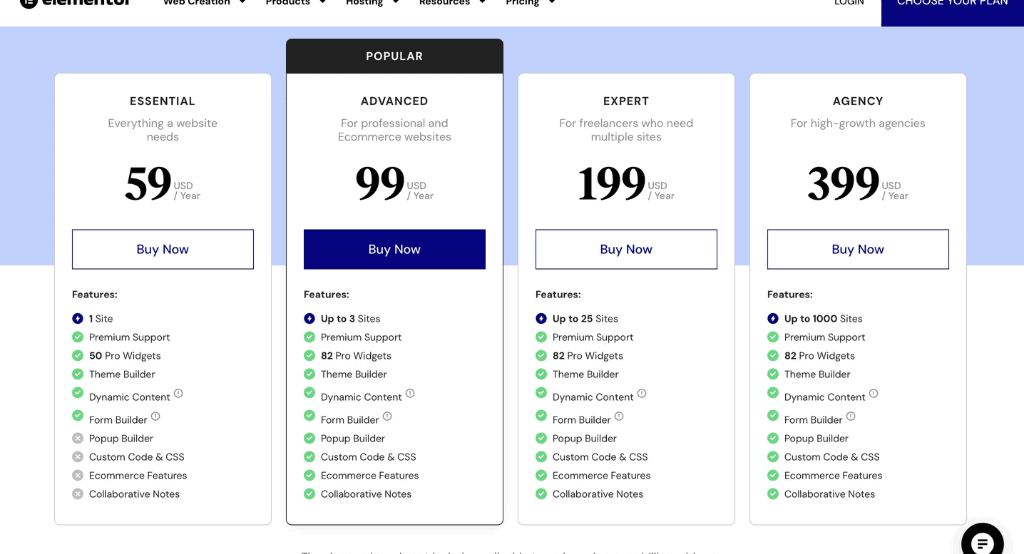1024x554 pixels.
Task: Click blue icon next to 'Up to 3 Sites'
Action: [x=310, y=318]
